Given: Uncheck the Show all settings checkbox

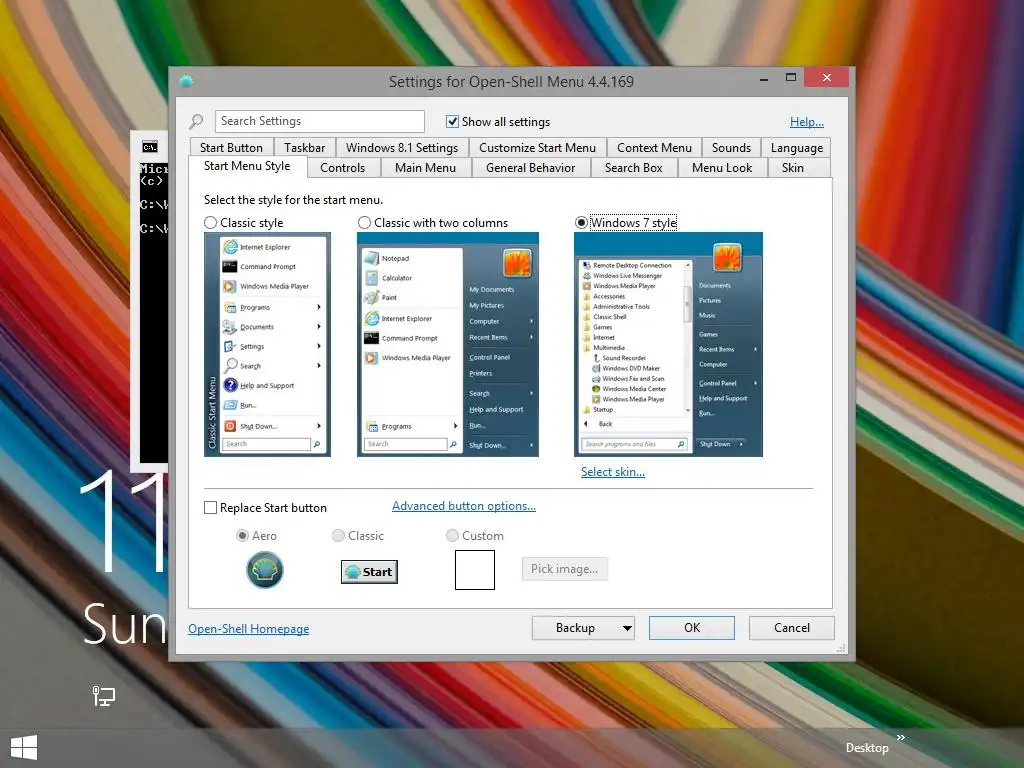Looking at the screenshot, I should click(452, 121).
